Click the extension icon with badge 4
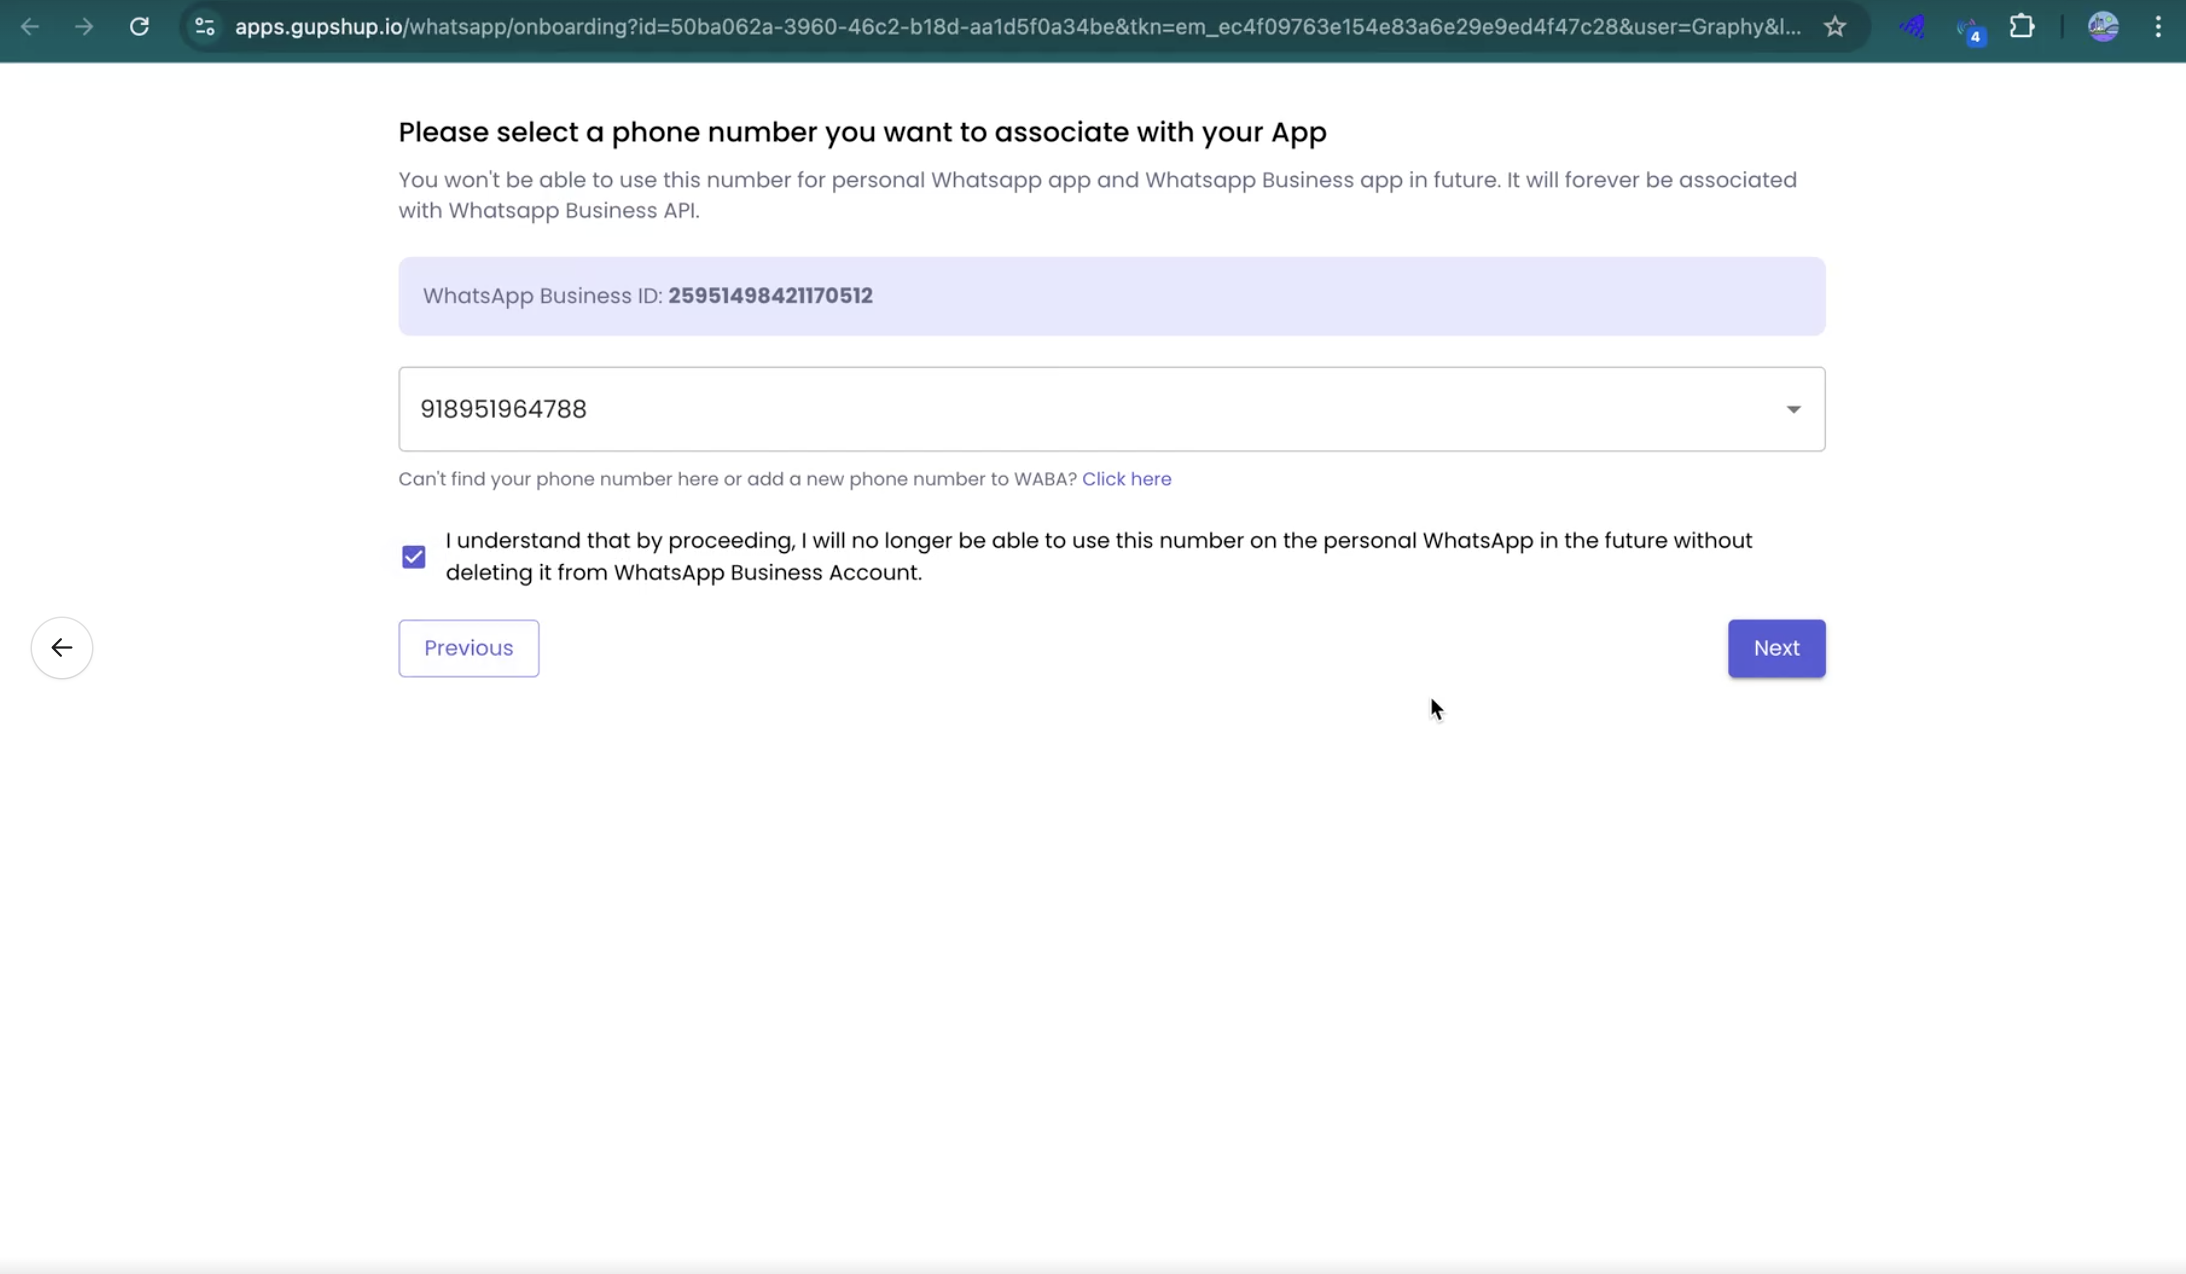 [x=1968, y=29]
